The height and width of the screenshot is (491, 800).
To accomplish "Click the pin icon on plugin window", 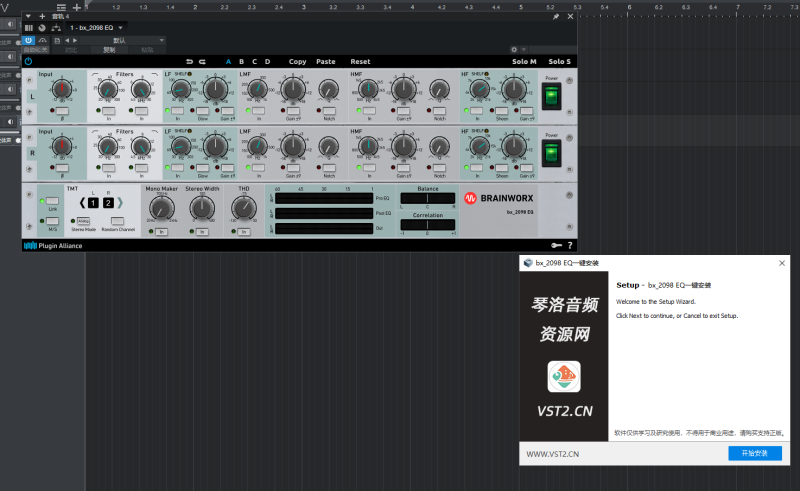I will point(556,17).
